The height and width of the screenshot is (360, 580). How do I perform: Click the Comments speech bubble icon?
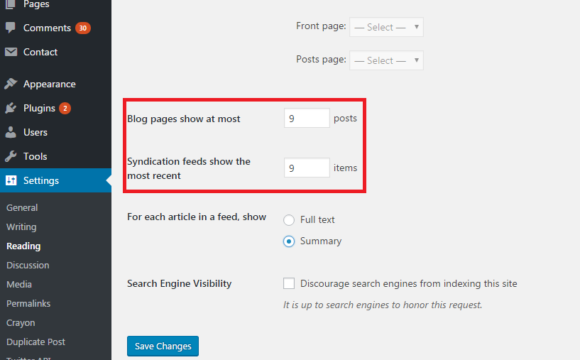[11, 27]
